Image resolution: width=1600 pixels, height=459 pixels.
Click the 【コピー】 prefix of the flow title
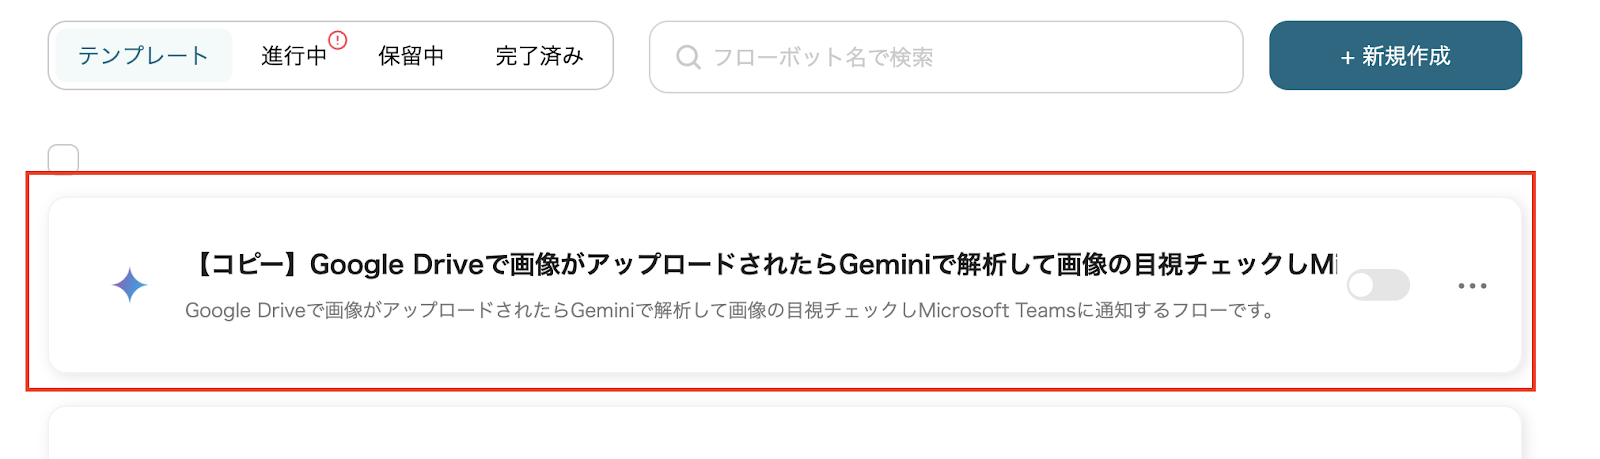[247, 265]
